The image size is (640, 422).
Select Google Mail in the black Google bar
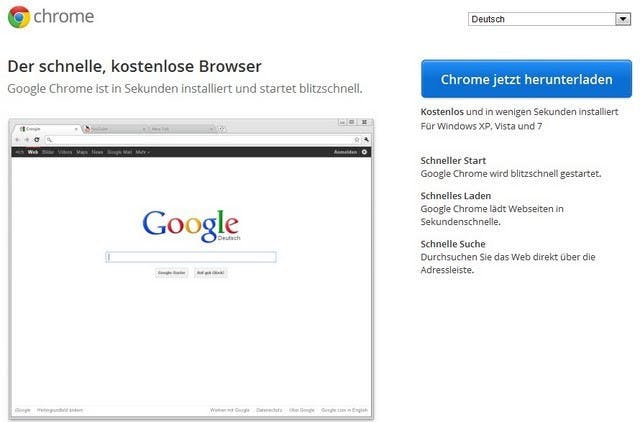click(x=120, y=152)
